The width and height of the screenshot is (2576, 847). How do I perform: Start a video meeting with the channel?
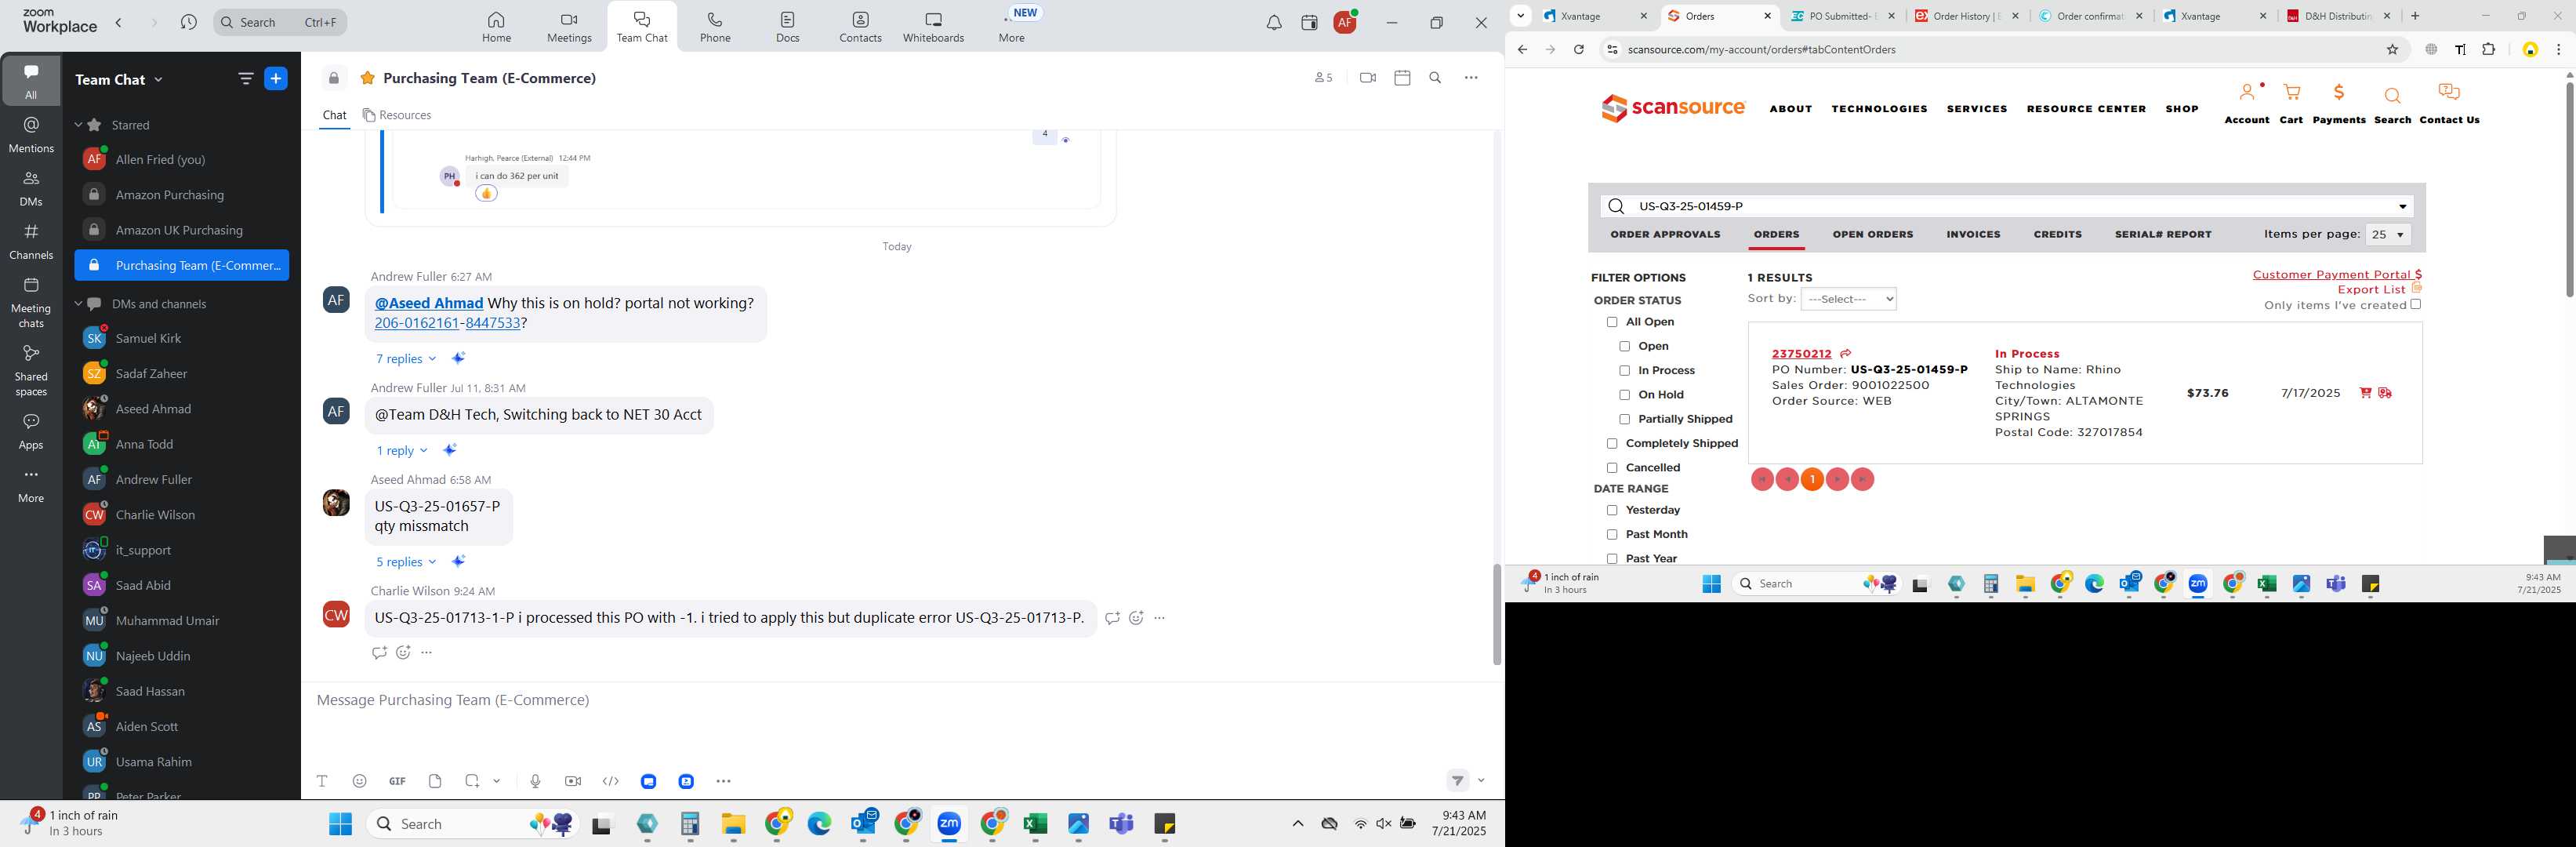[x=1368, y=78]
